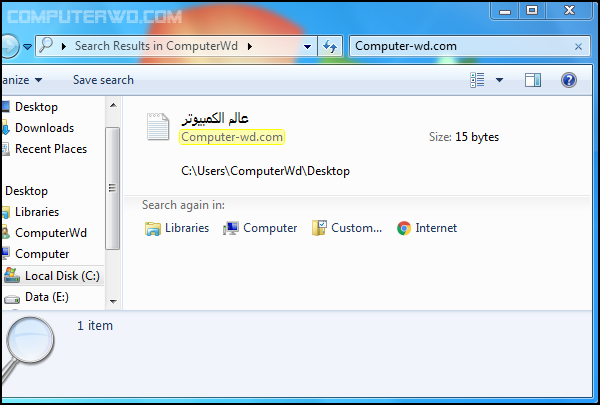Open the recent pages dropdown arrow

tap(28, 47)
